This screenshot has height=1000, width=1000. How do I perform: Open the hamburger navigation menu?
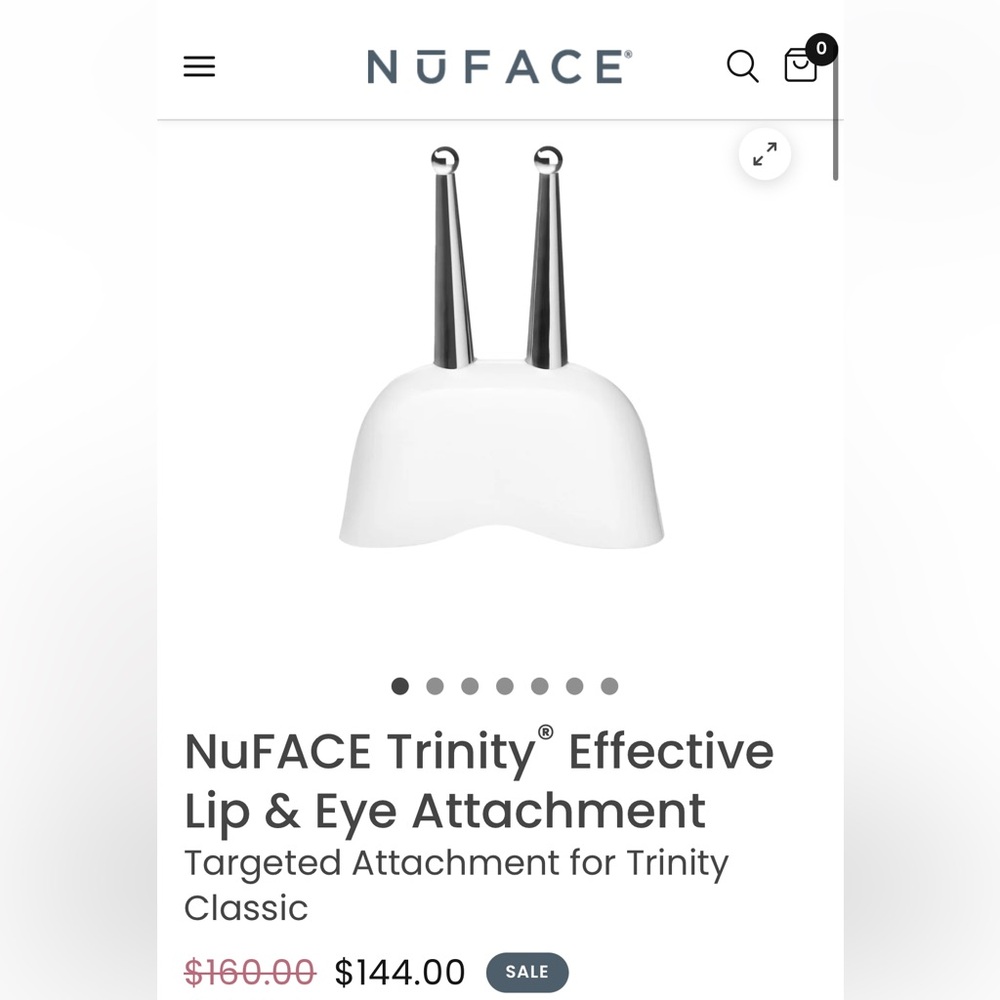click(198, 67)
